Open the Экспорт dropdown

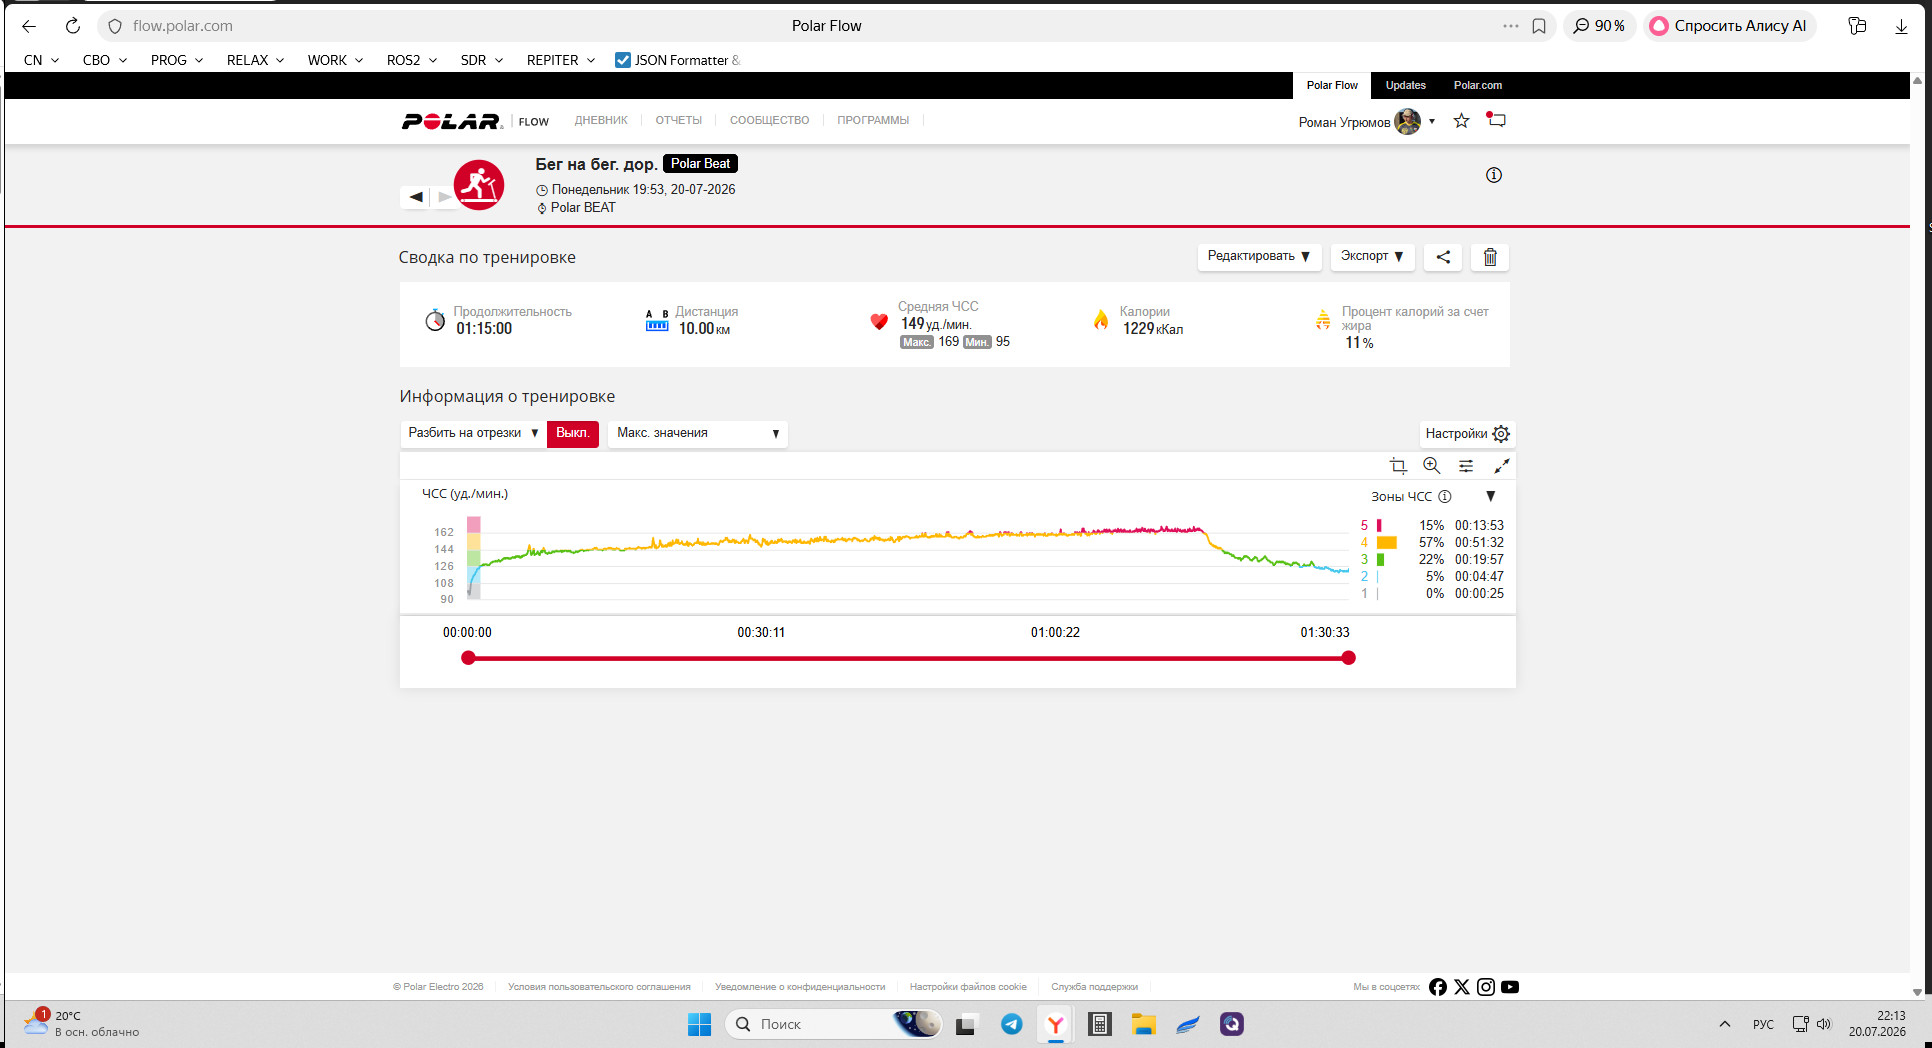coord(1372,257)
